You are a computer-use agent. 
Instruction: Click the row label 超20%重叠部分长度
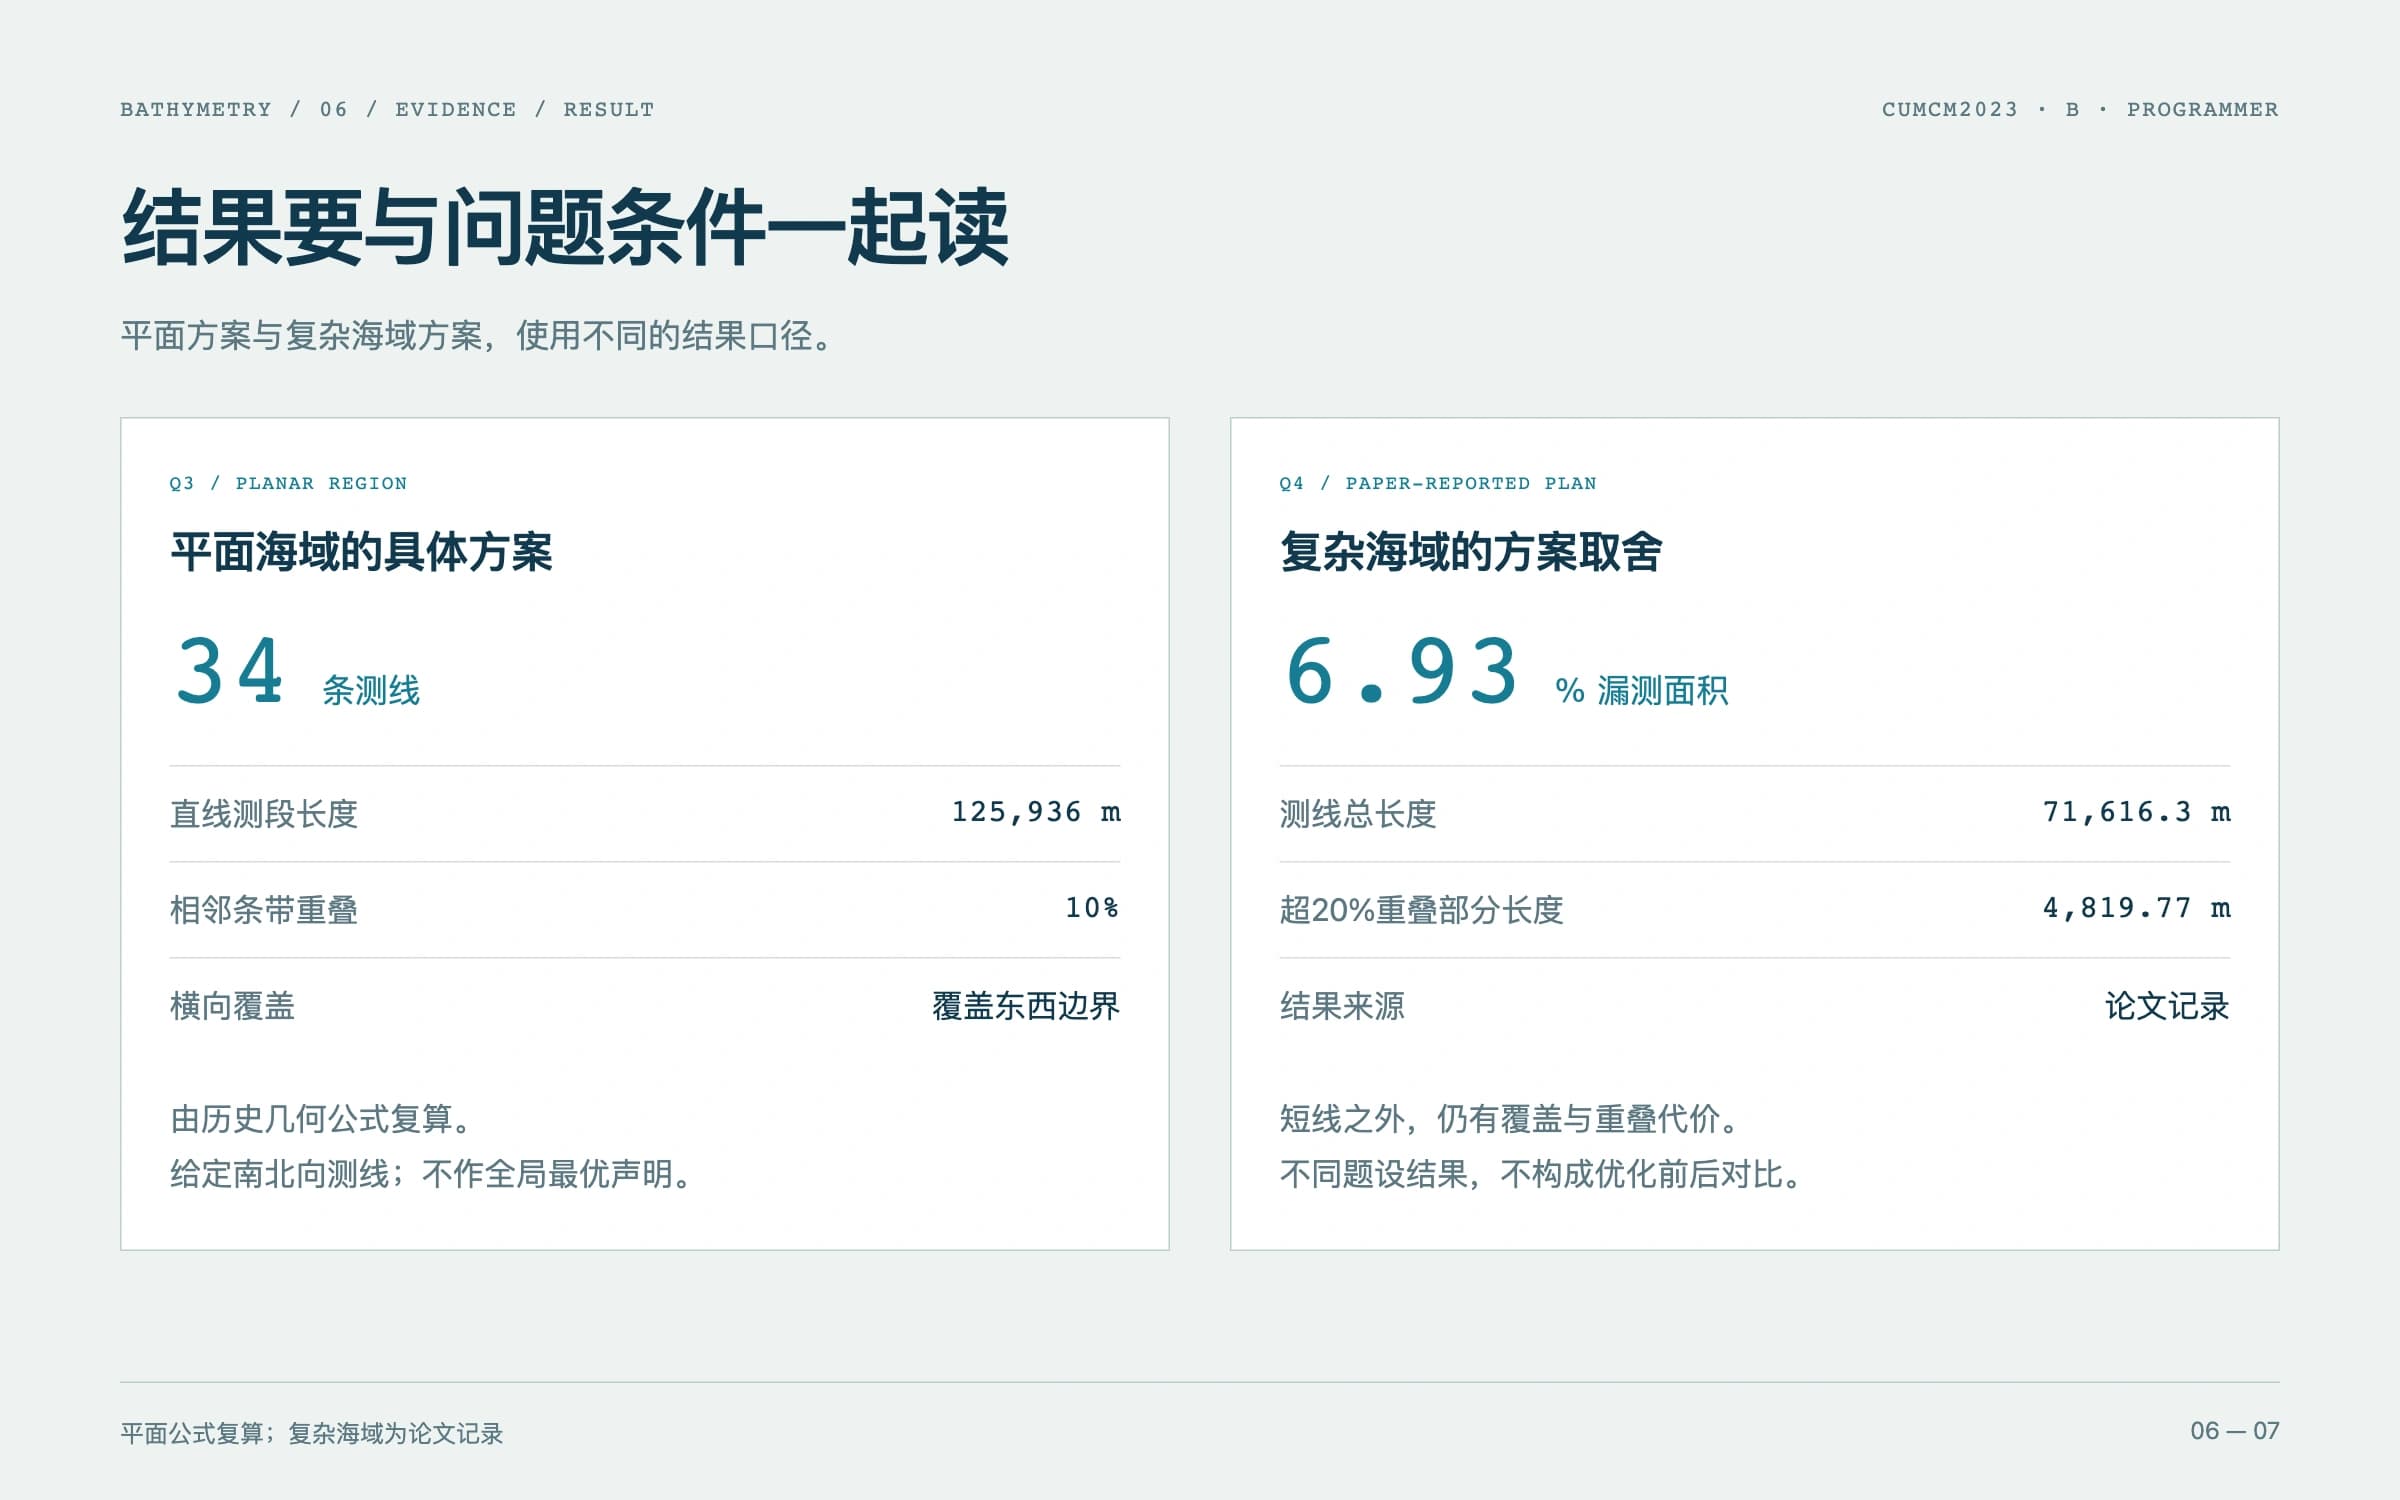pos(1421,910)
